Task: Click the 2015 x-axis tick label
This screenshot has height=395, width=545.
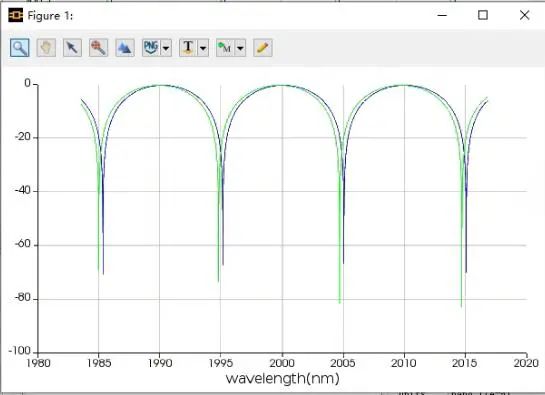Action: (465, 363)
